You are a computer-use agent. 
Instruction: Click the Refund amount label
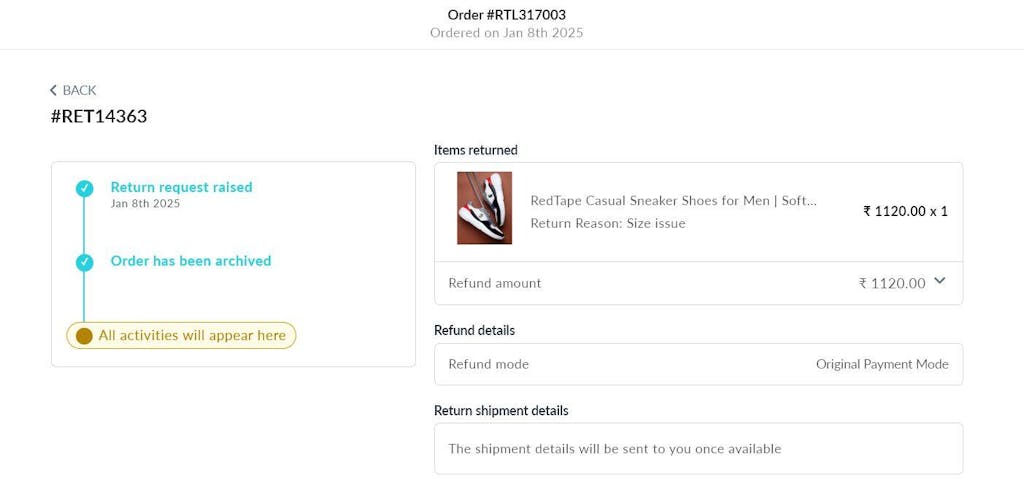click(495, 283)
